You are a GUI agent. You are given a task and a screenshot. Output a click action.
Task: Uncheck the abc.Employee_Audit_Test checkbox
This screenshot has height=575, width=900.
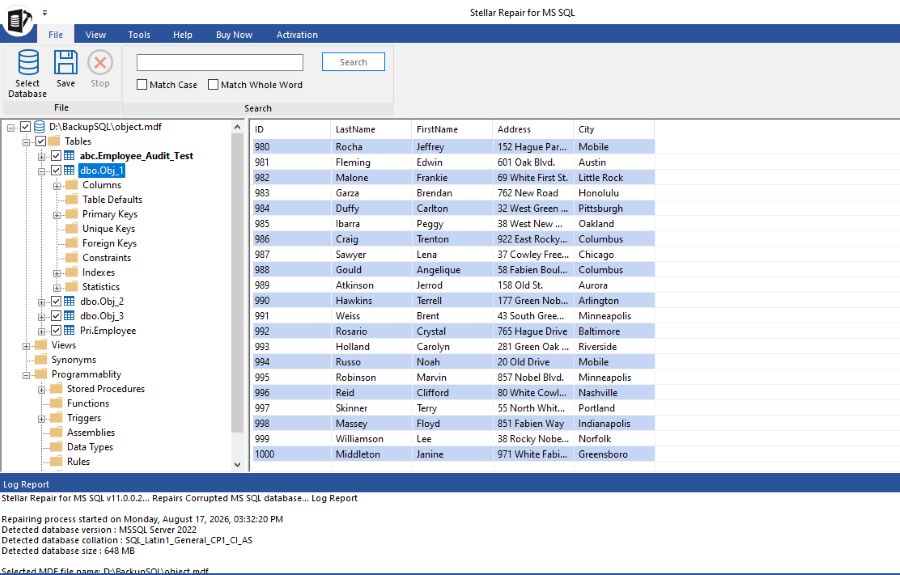[x=56, y=156]
